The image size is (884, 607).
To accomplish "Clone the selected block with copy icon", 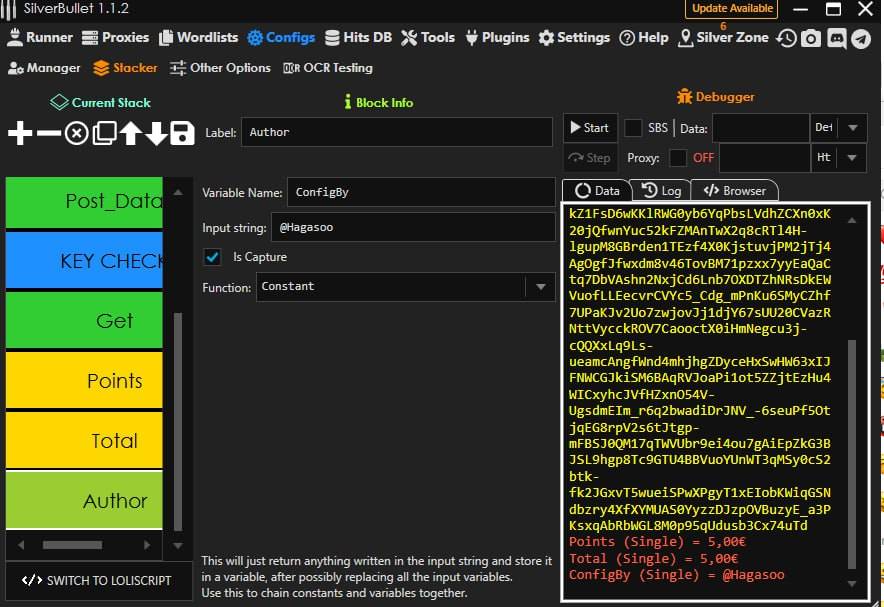I will [x=103, y=133].
